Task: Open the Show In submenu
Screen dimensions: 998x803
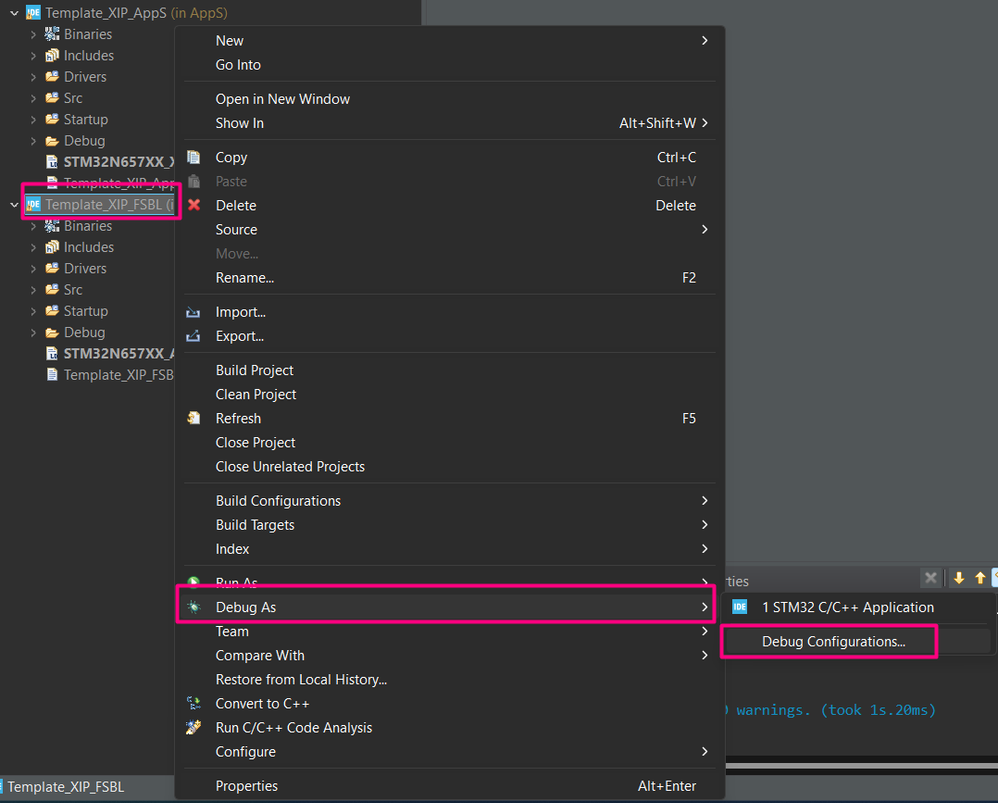Action: pyautogui.click(x=449, y=123)
